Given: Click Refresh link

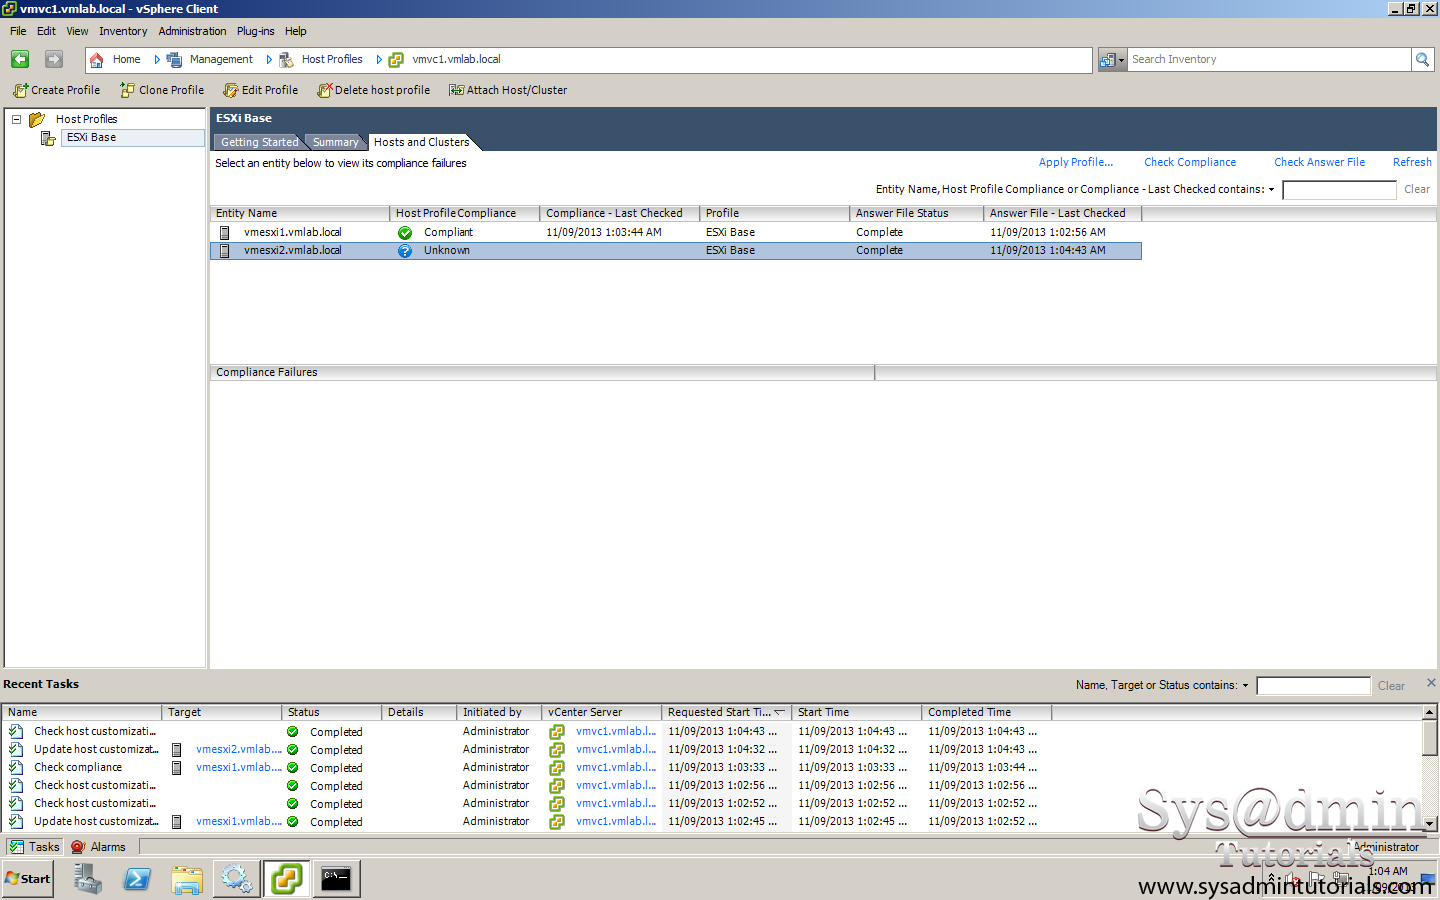Looking at the screenshot, I should tap(1412, 162).
